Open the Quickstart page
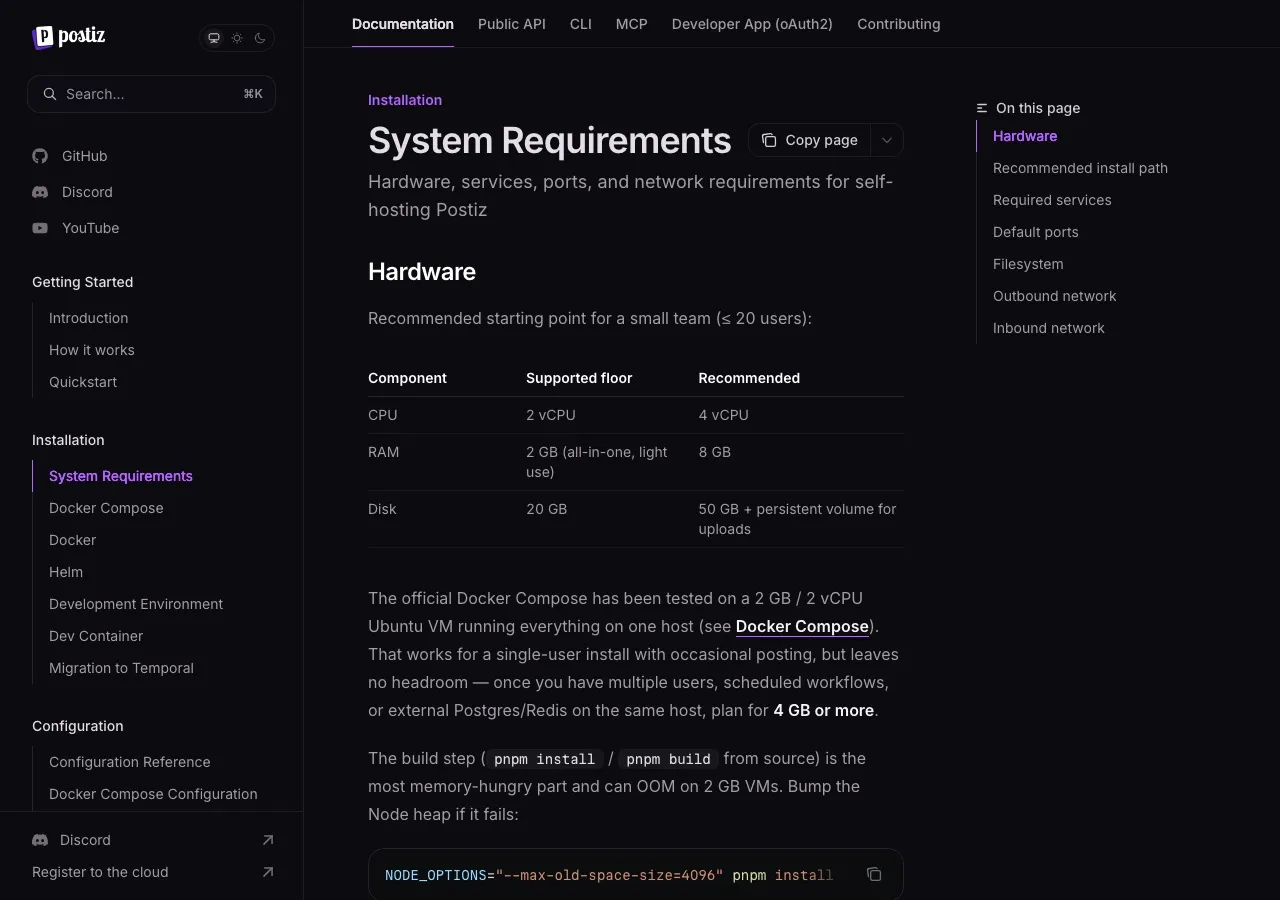This screenshot has width=1280, height=900. pyautogui.click(x=83, y=382)
